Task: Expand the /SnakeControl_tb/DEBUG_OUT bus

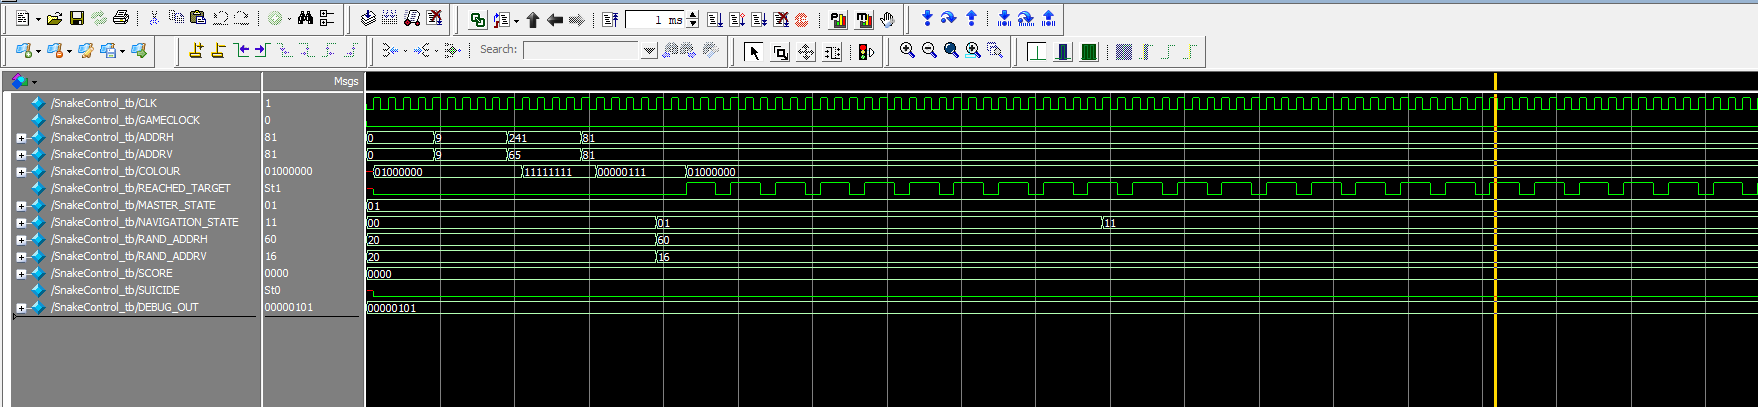Action: [21, 308]
